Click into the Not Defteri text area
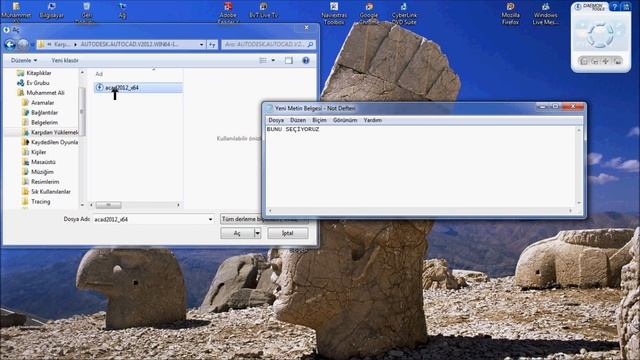This screenshot has width=640, height=360. [x=421, y=167]
